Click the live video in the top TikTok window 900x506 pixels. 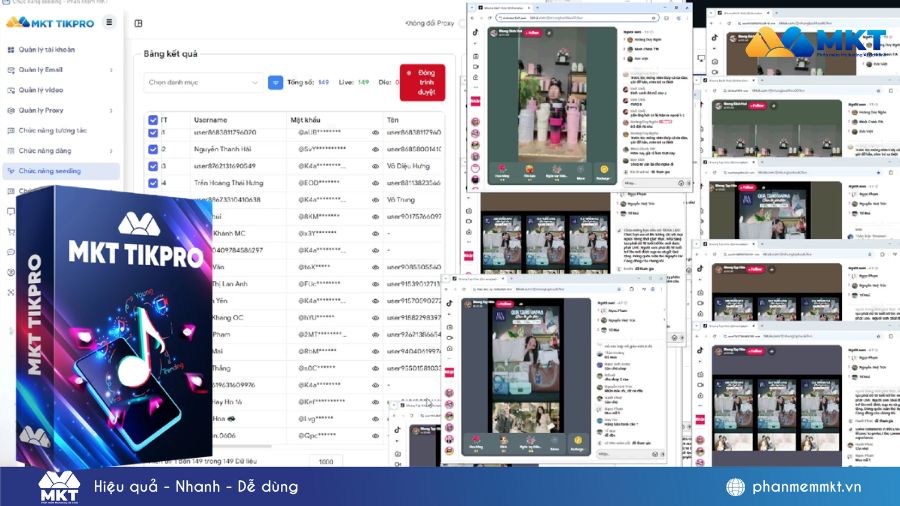tap(552, 95)
